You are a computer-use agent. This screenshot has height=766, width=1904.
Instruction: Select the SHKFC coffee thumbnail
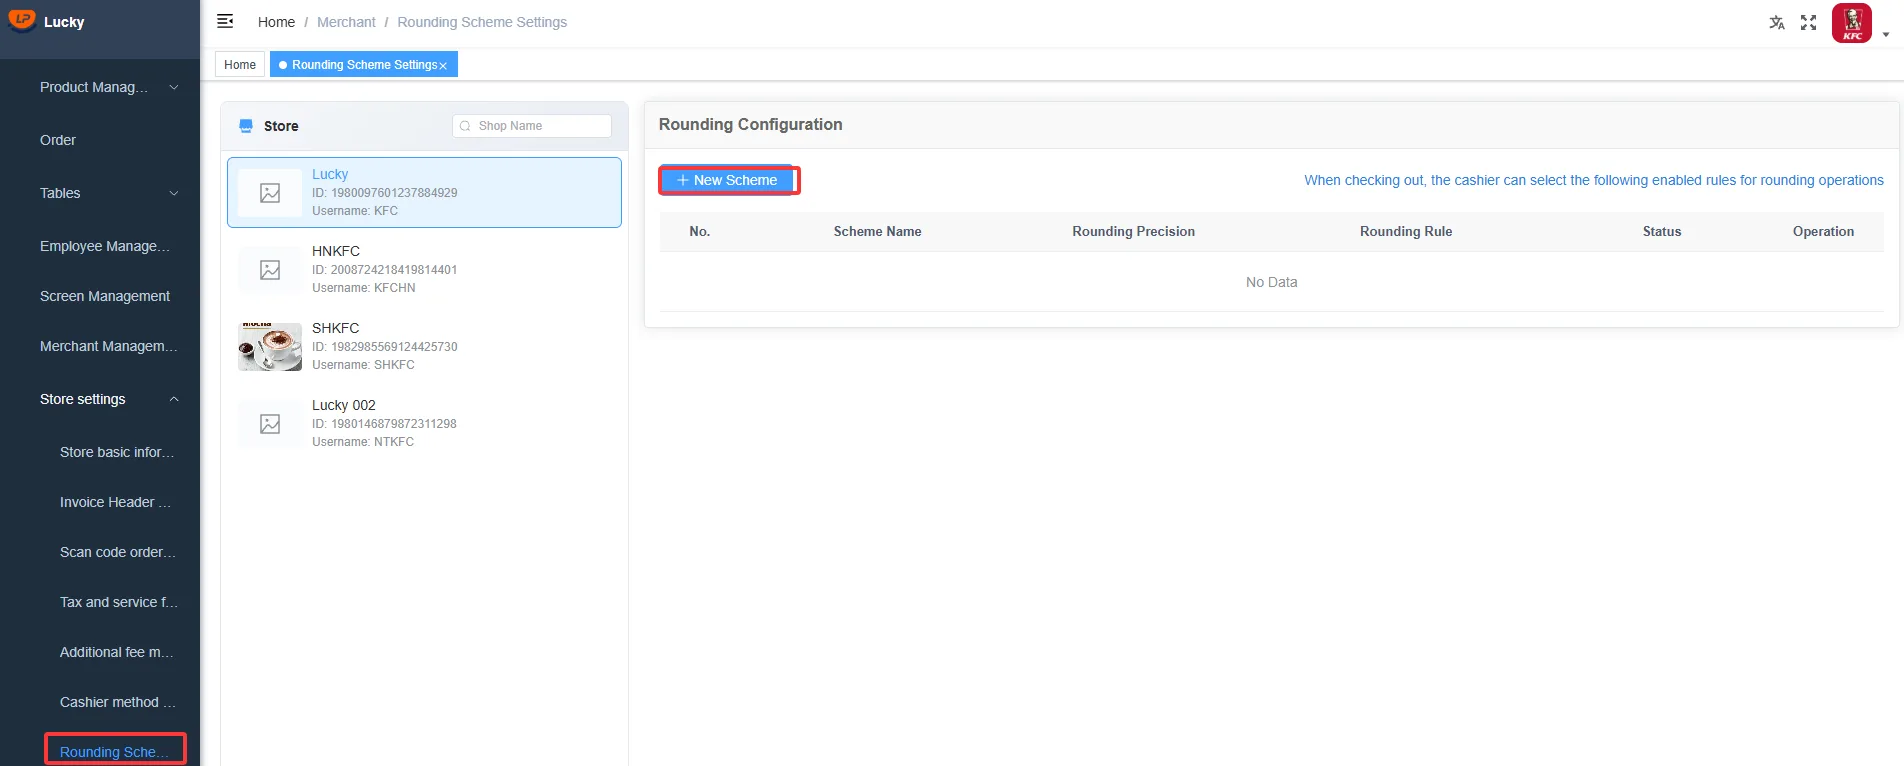click(270, 347)
